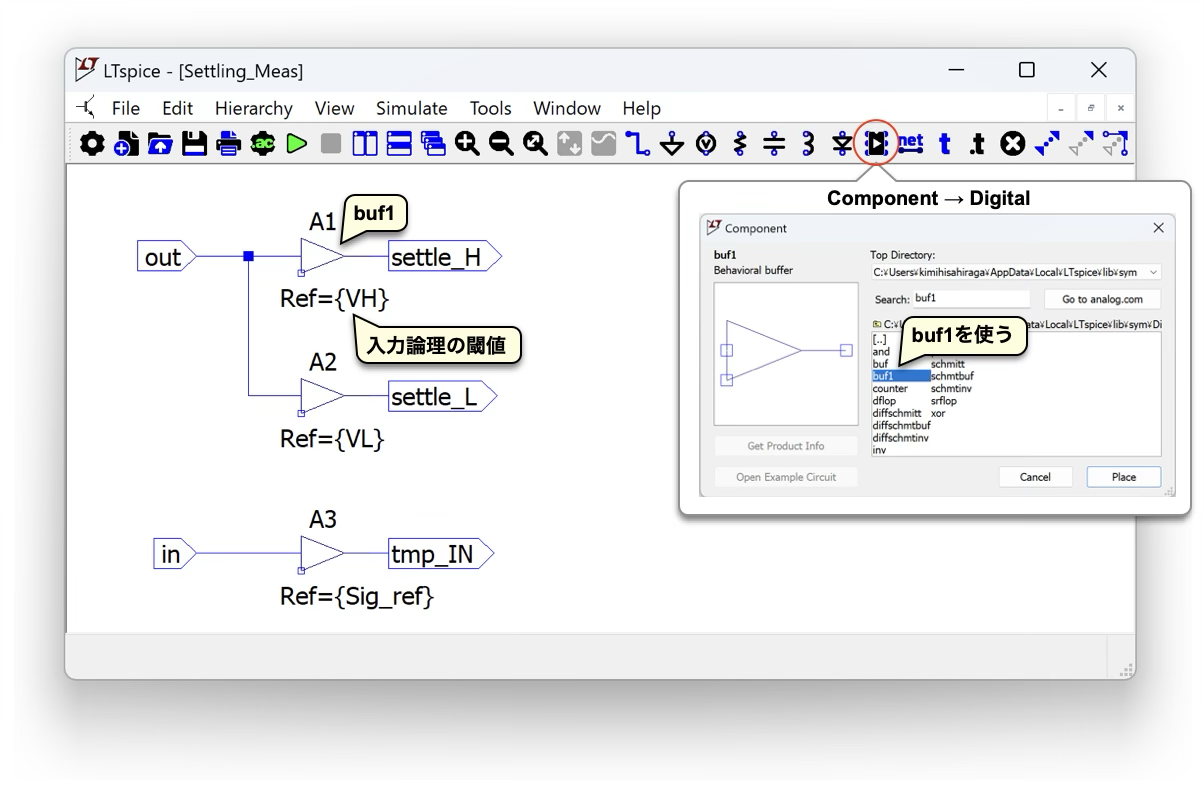
Task: Select the Text comment tool
Action: (944, 144)
